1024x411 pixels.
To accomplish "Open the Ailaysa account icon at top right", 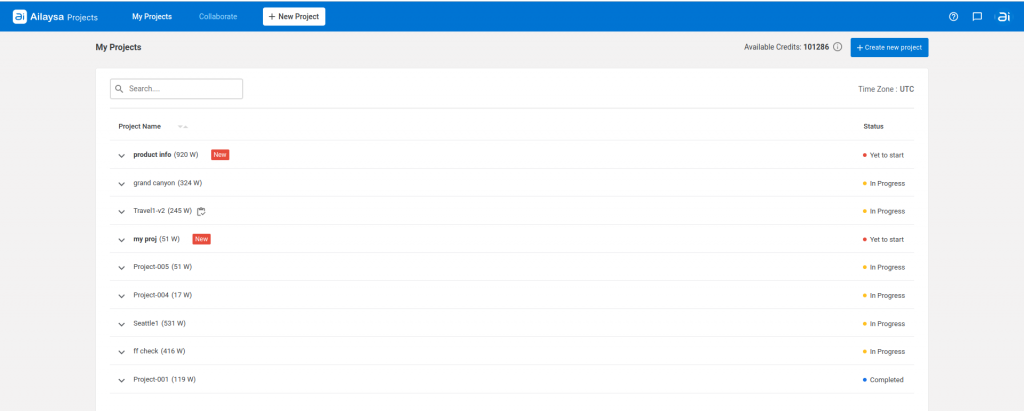I will tap(1003, 17).
